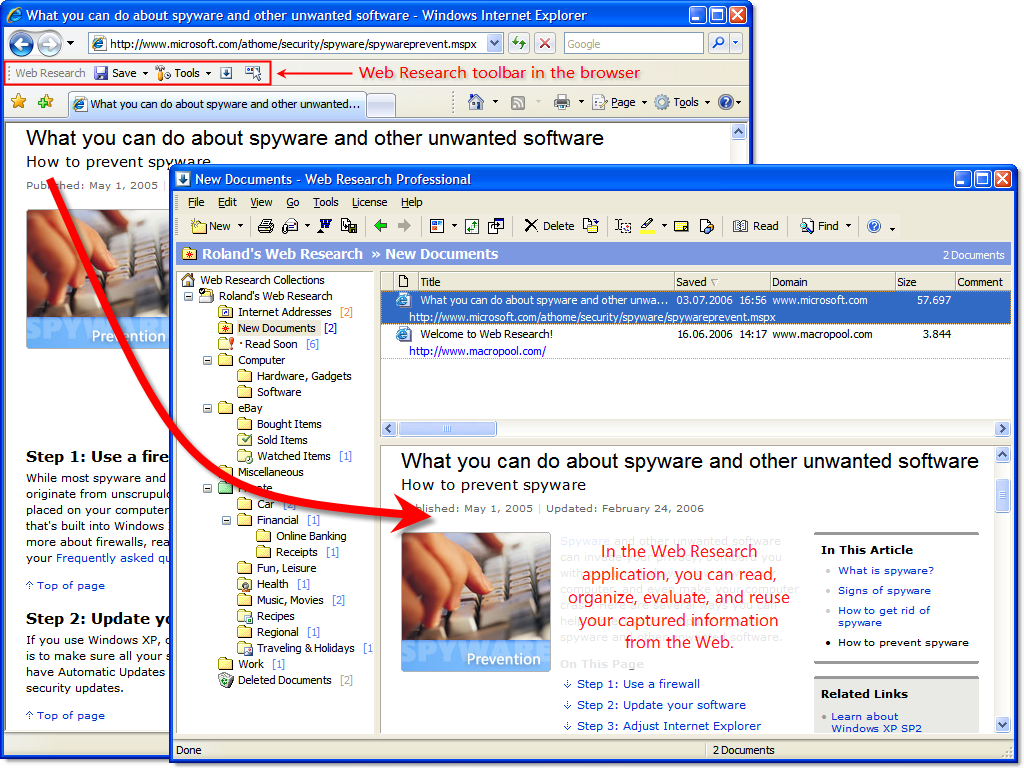Select the Hardware, Gadgets folder
Screen dimensions: 1024x768
coord(304,376)
